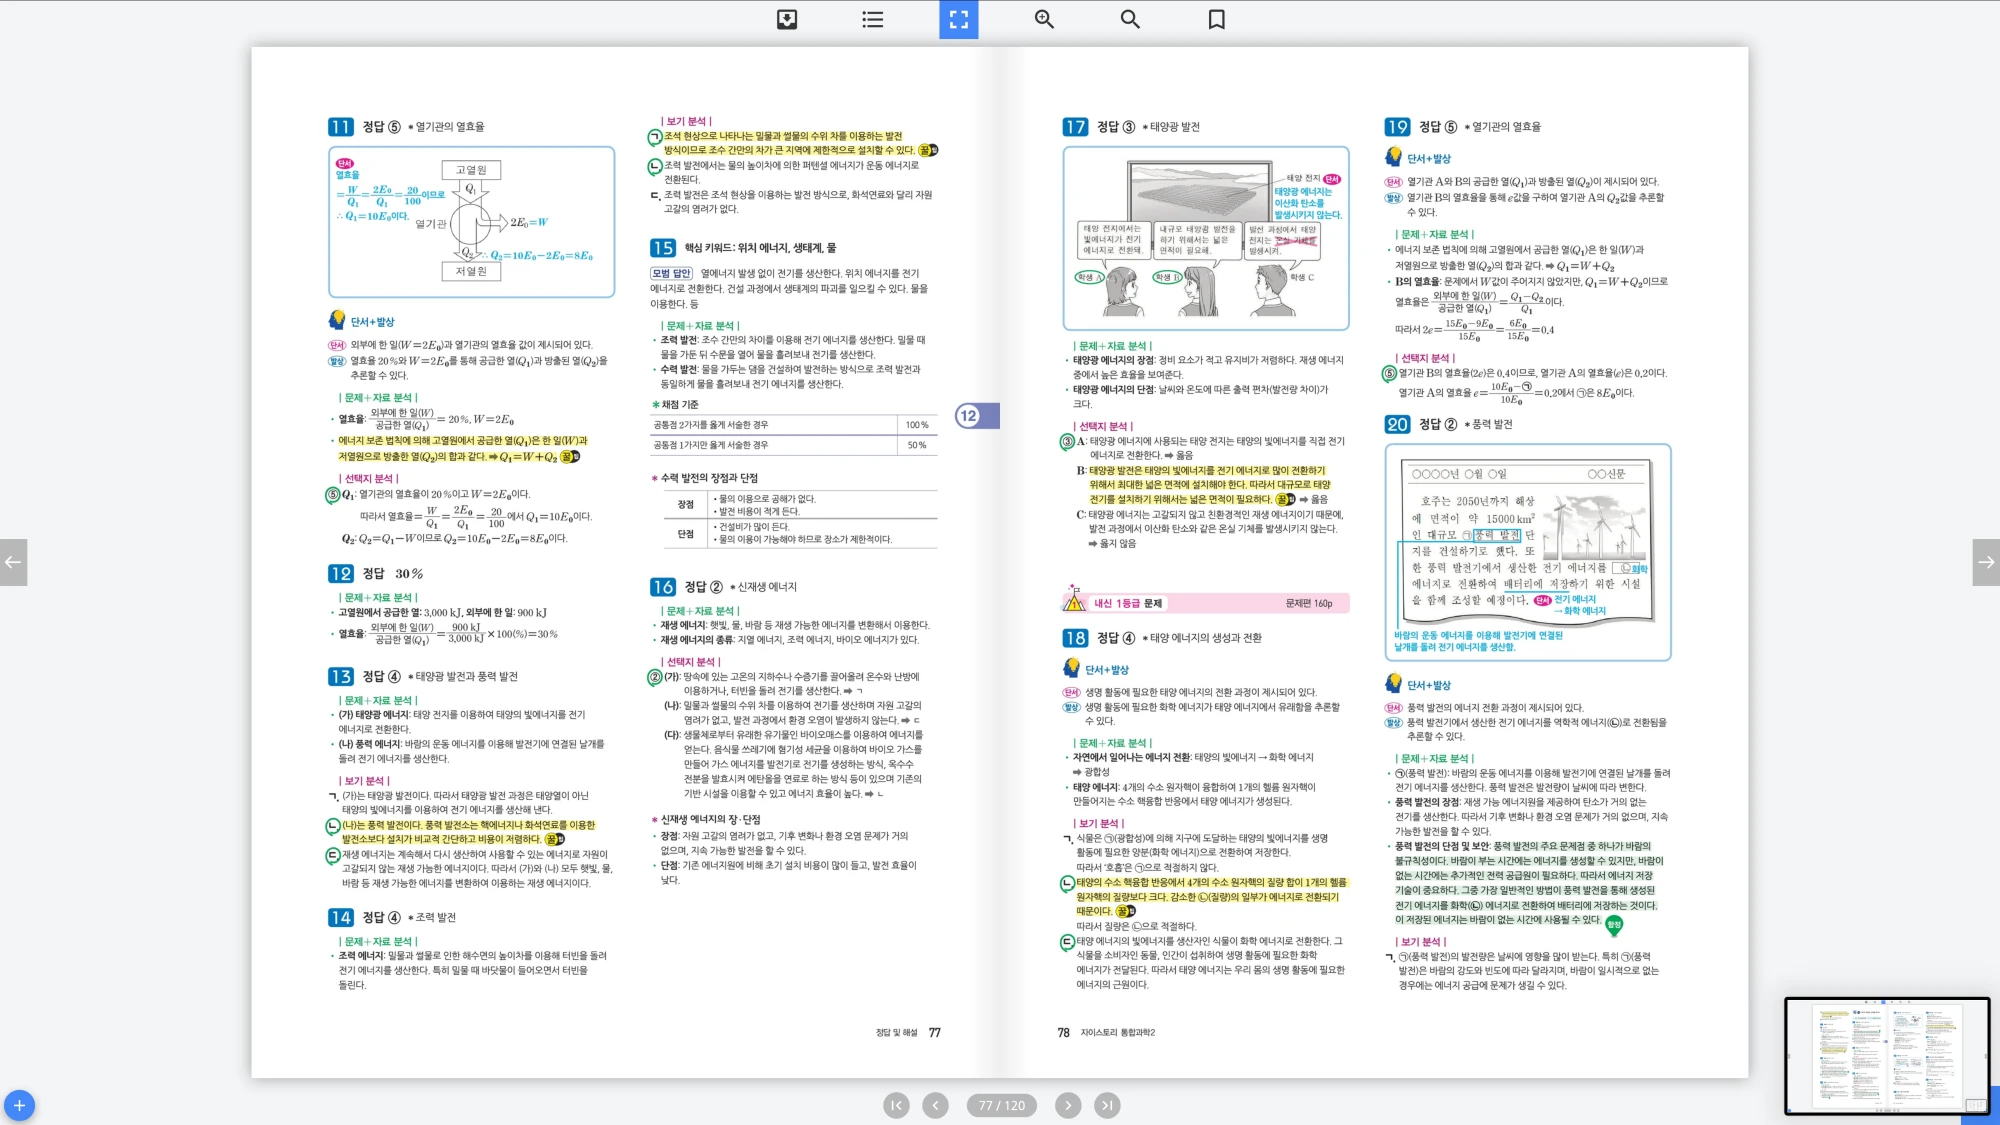Click the zoom in magnifier icon
2000x1125 pixels.
point(1044,19)
